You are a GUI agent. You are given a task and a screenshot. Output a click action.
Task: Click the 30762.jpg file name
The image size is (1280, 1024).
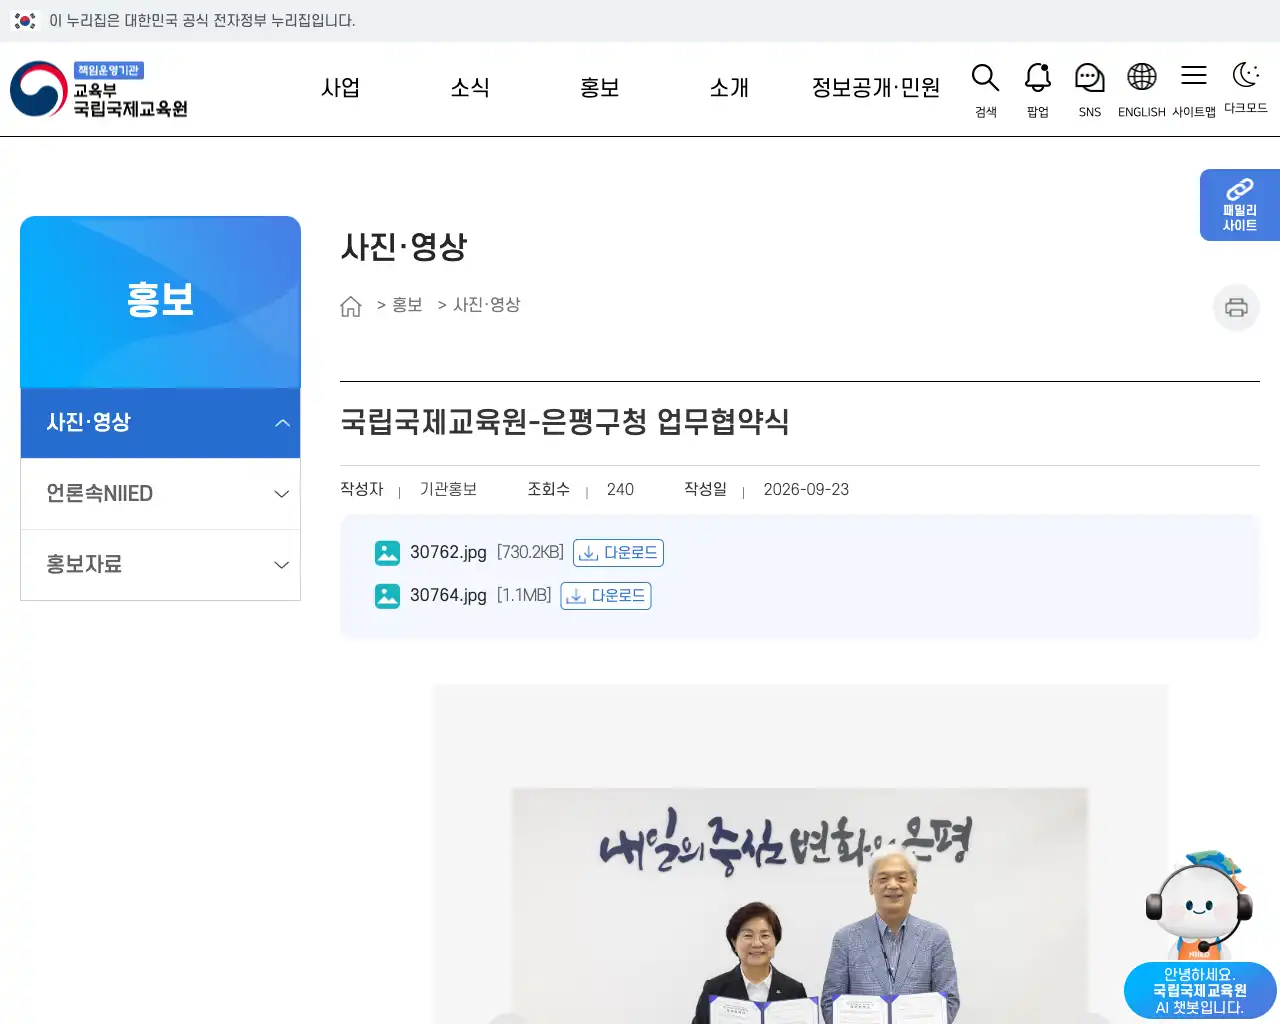click(x=448, y=552)
